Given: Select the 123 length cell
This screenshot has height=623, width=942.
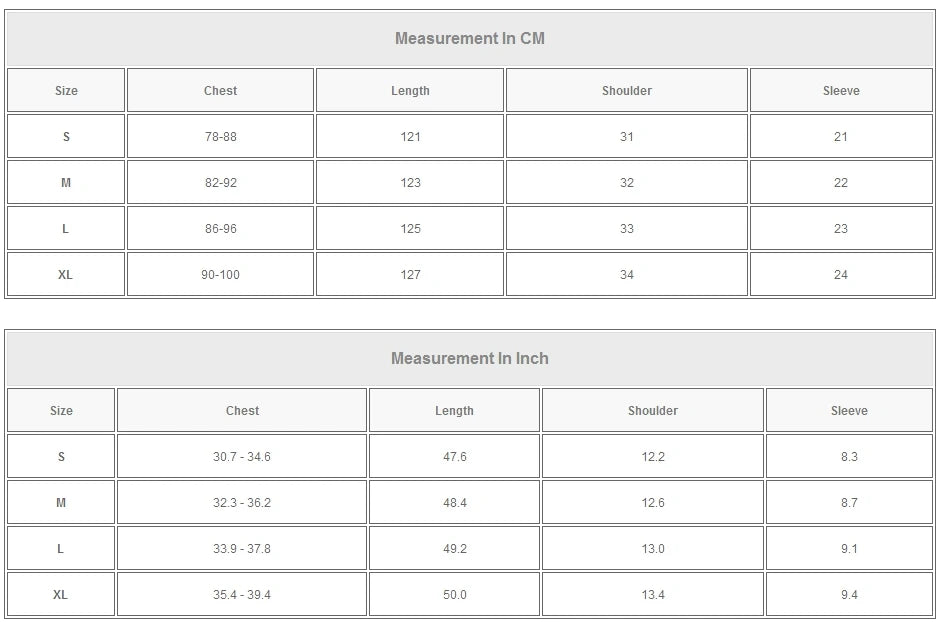Looking at the screenshot, I should [410, 183].
